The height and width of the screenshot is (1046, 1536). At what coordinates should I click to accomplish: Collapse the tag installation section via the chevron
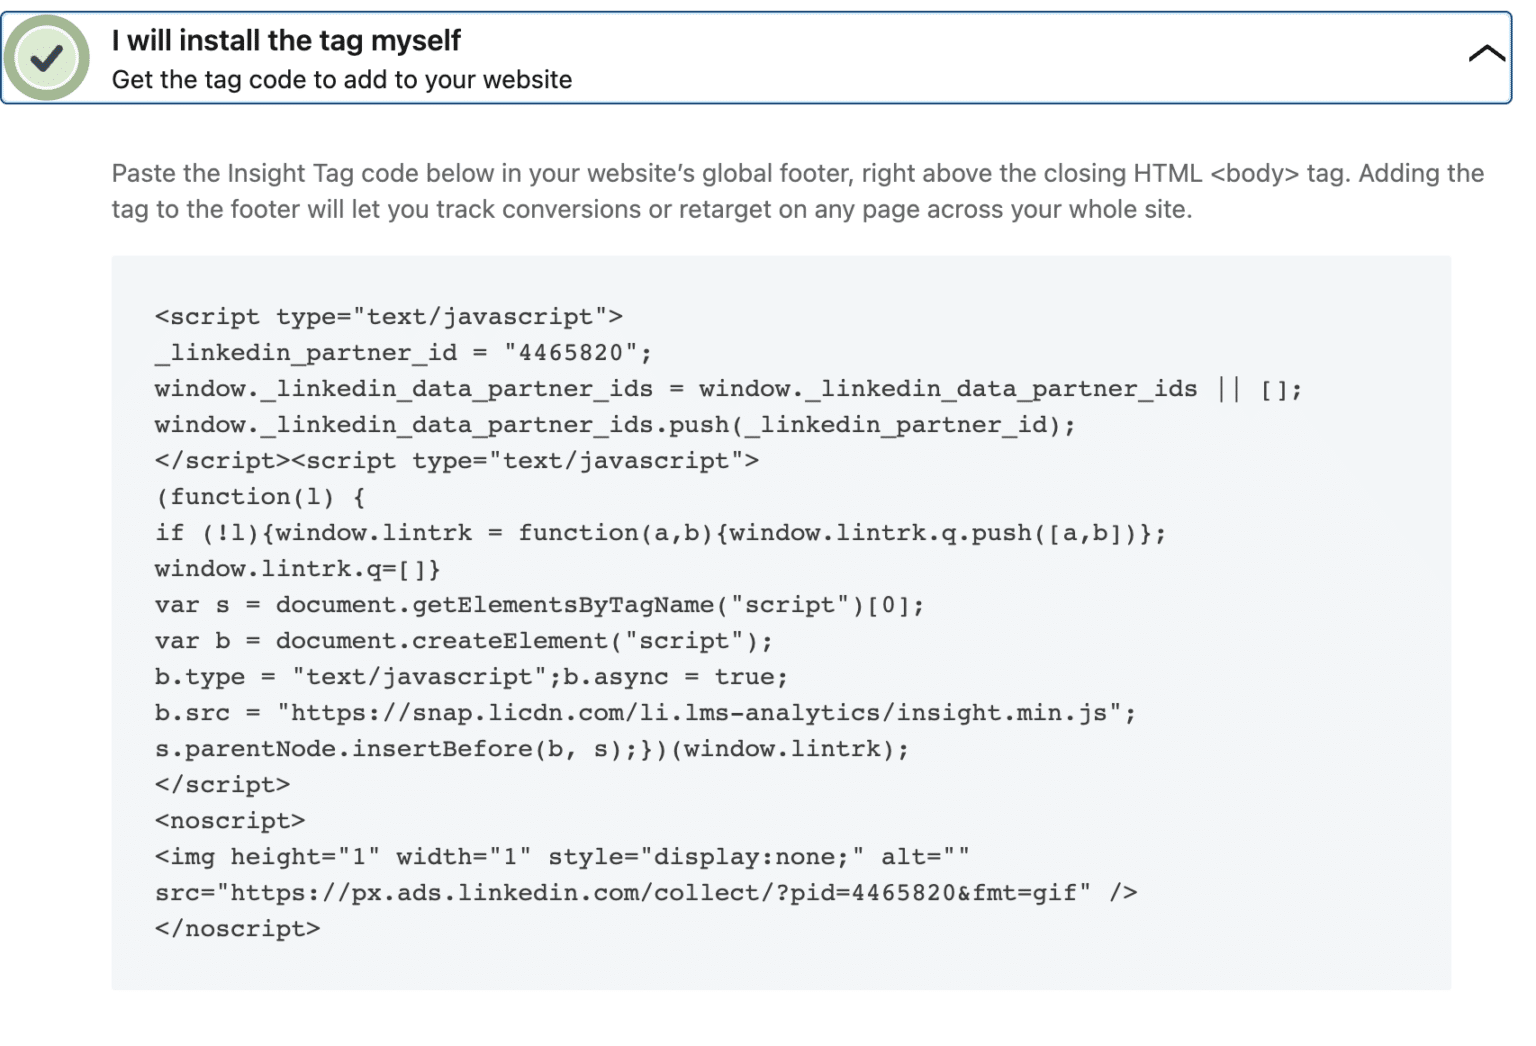[1487, 54]
